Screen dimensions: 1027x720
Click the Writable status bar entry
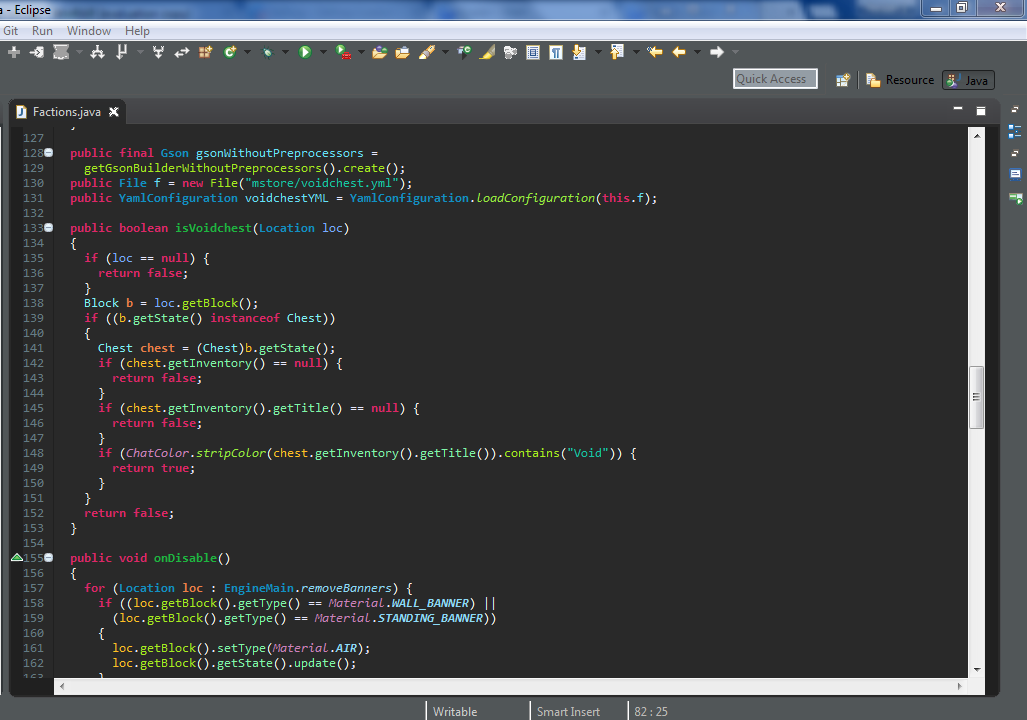click(x=455, y=711)
